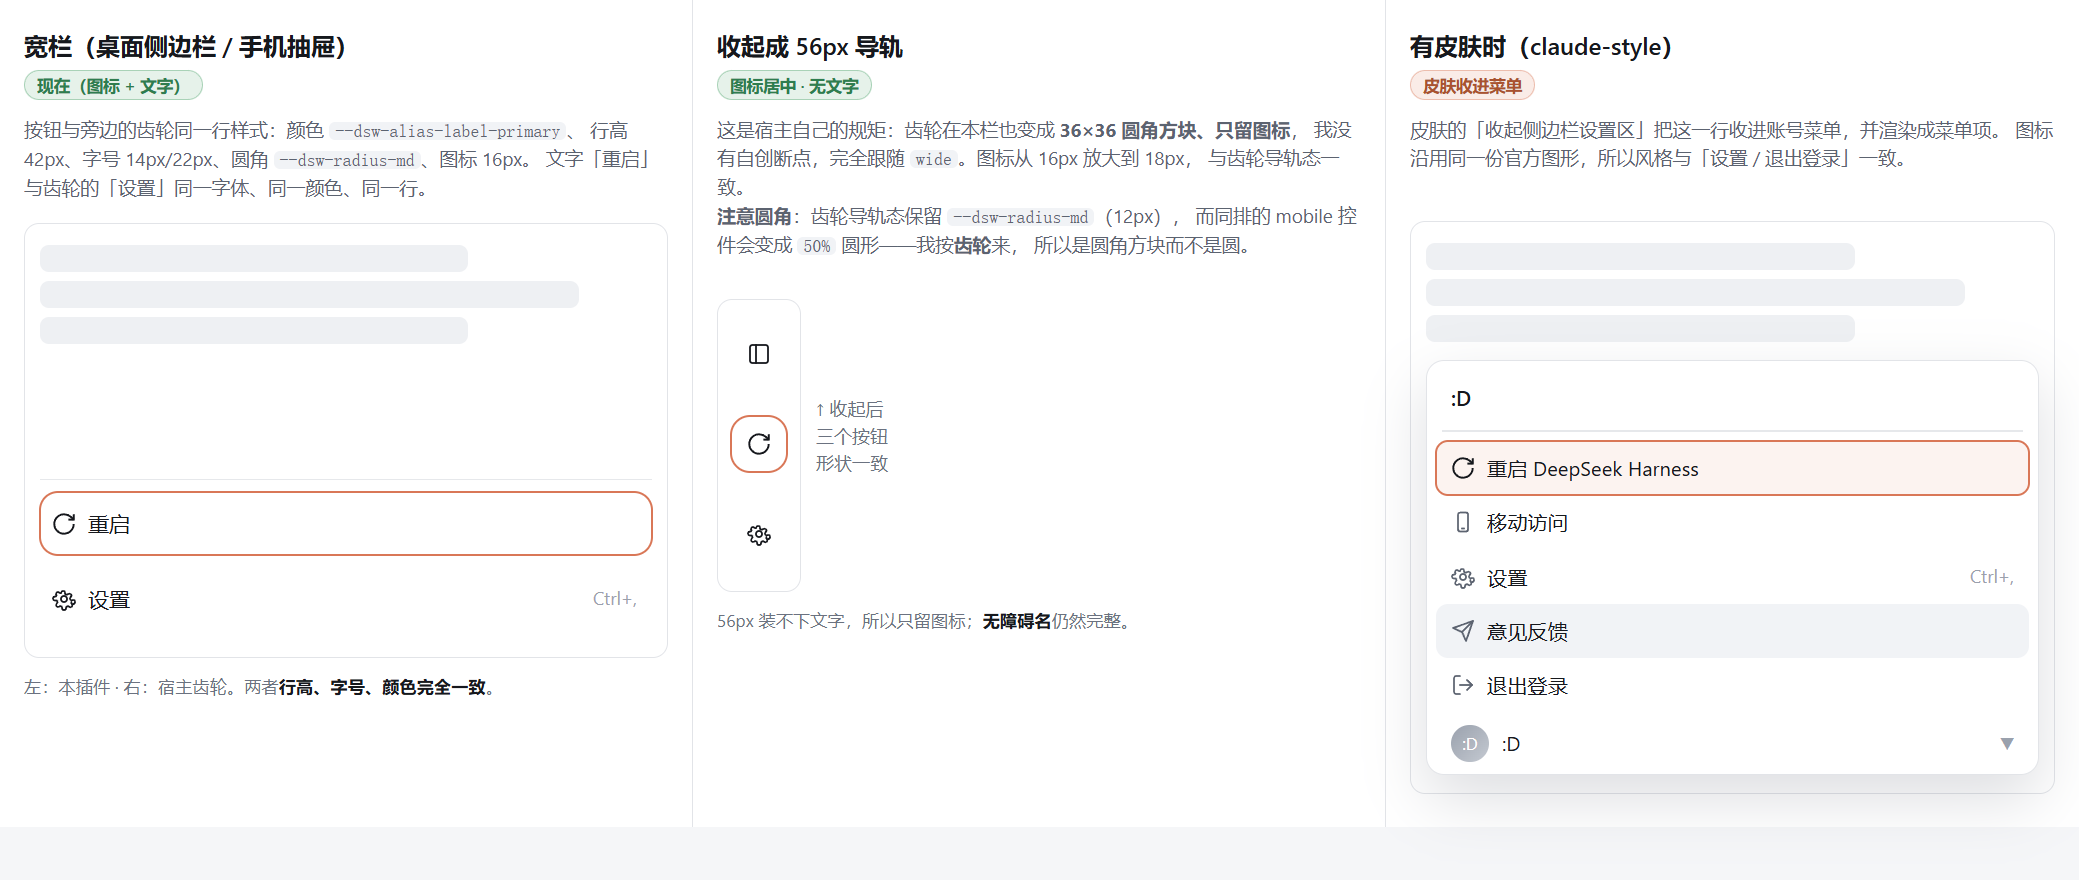Screen dimensions: 2079x880
Task: Click the circular restart icon in rail
Action: point(759,444)
